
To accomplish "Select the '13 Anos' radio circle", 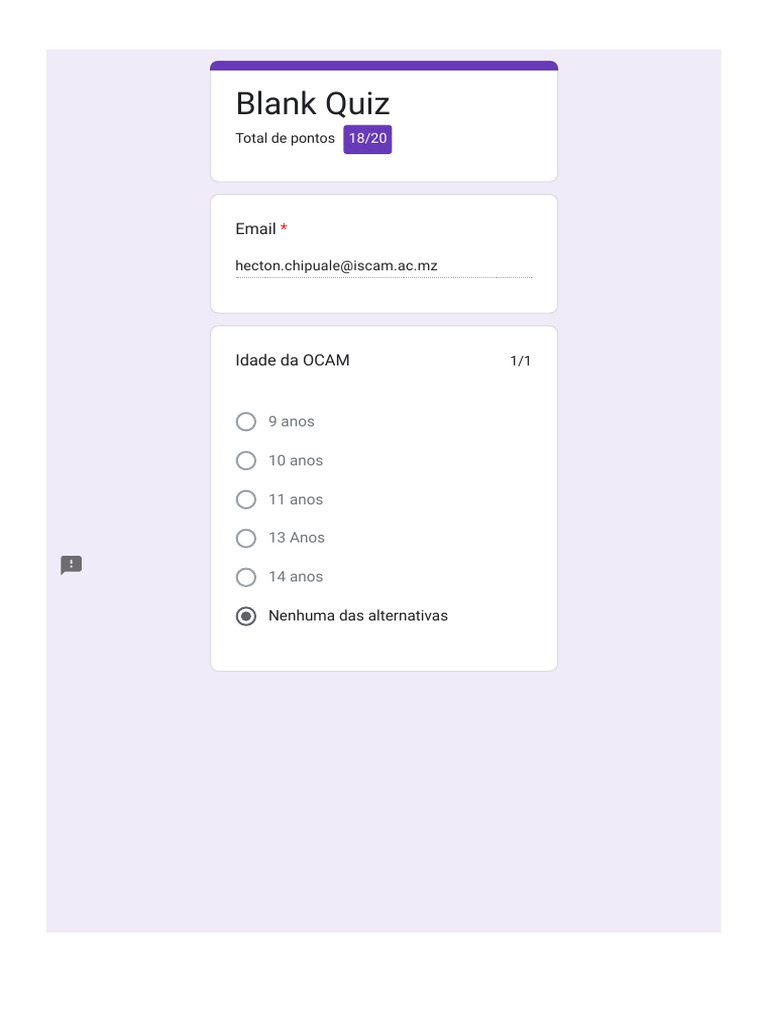I will pos(246,538).
